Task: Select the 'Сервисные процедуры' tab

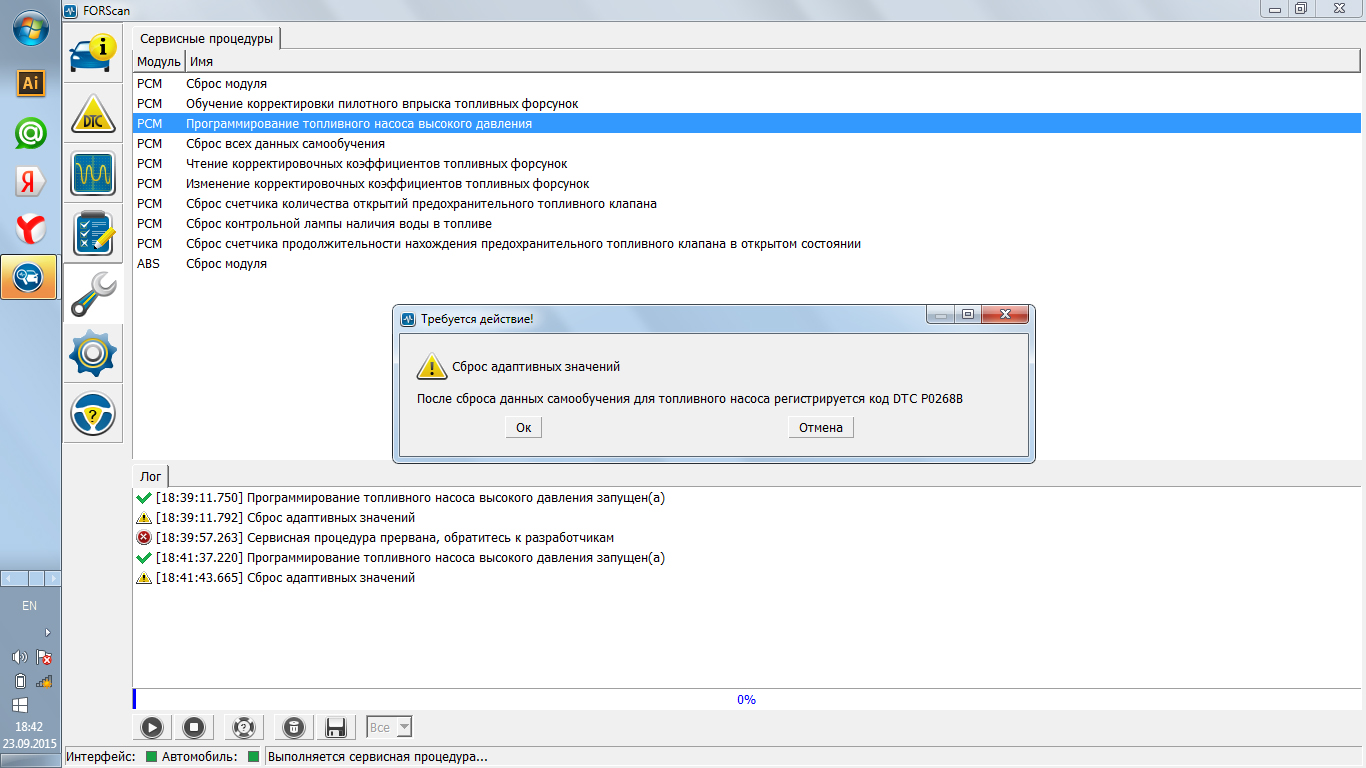Action: click(206, 39)
